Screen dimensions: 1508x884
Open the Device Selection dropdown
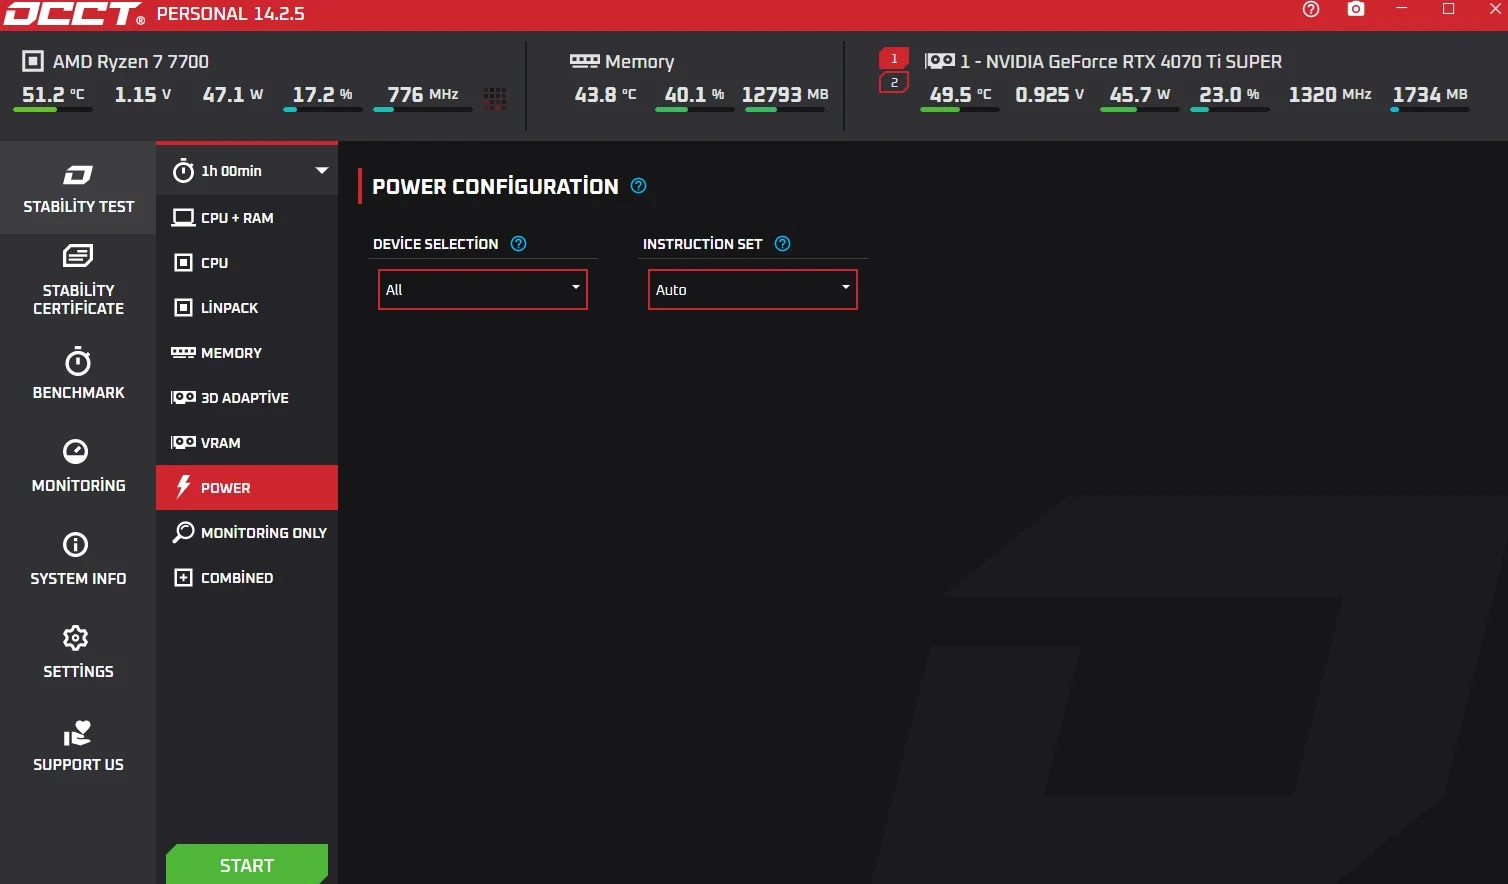(x=483, y=290)
